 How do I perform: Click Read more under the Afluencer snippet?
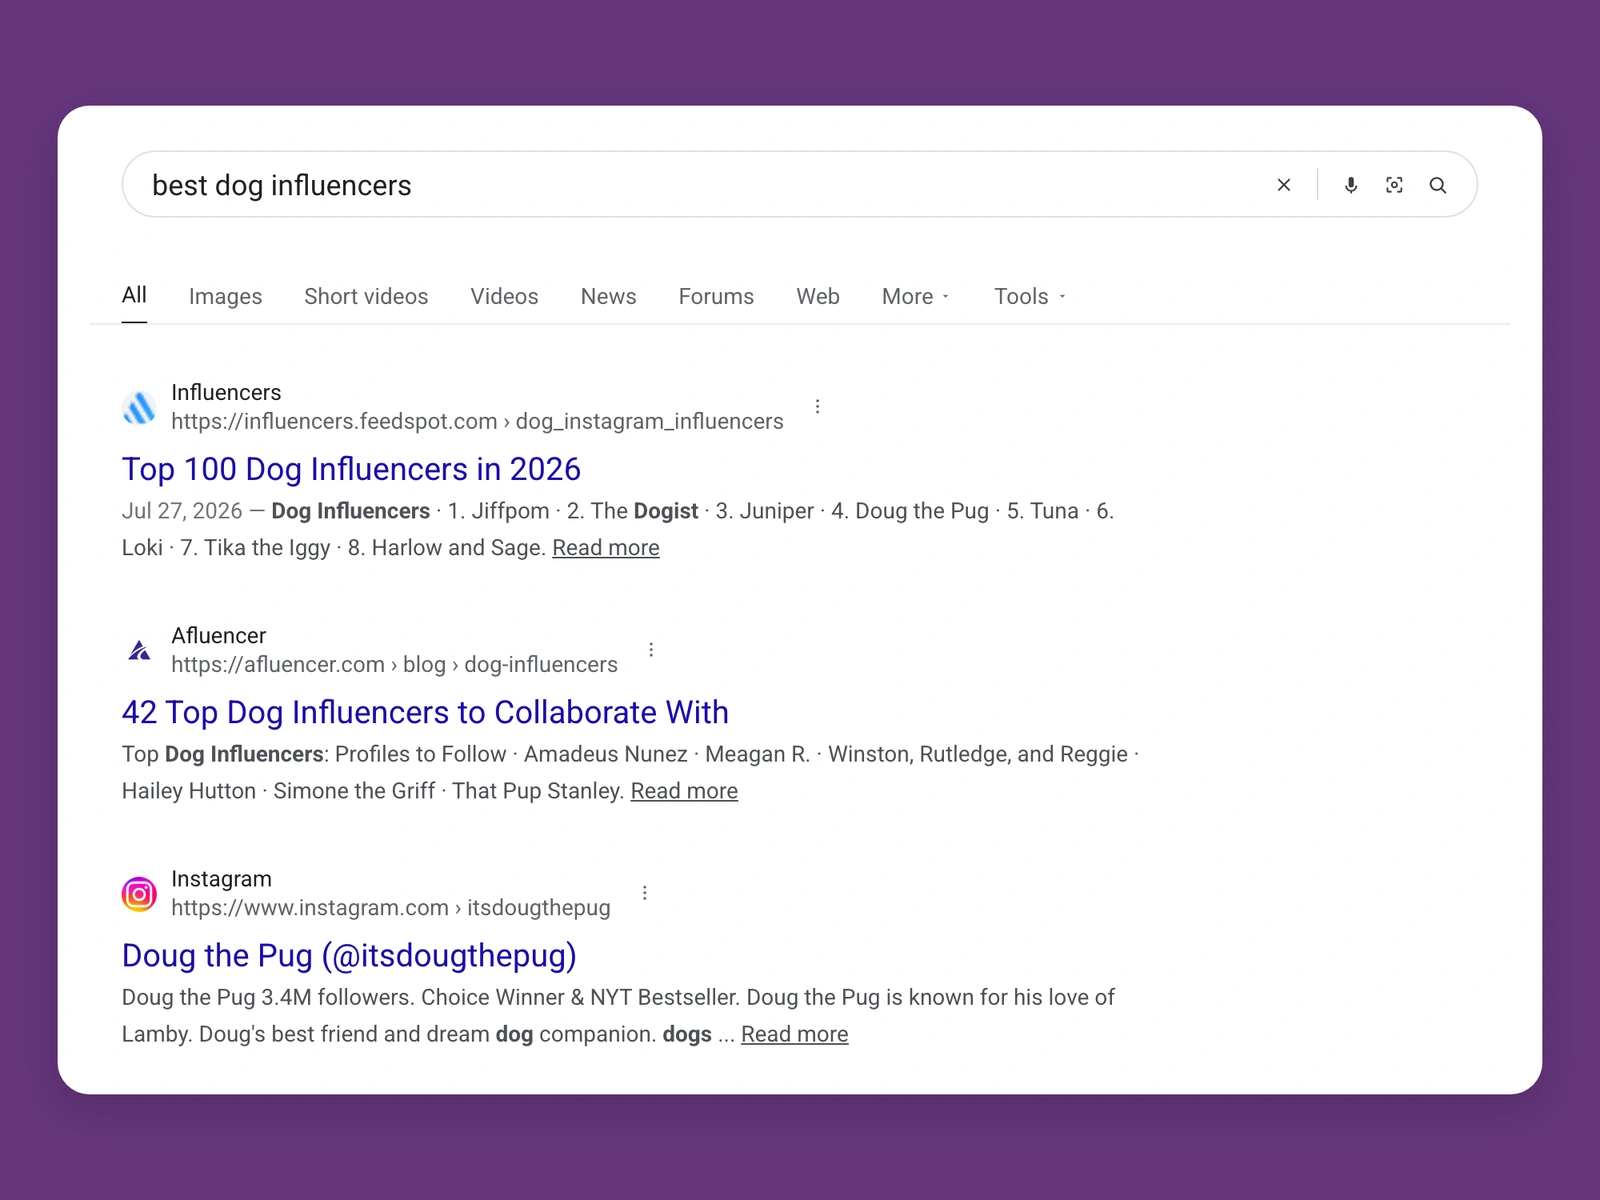684,791
